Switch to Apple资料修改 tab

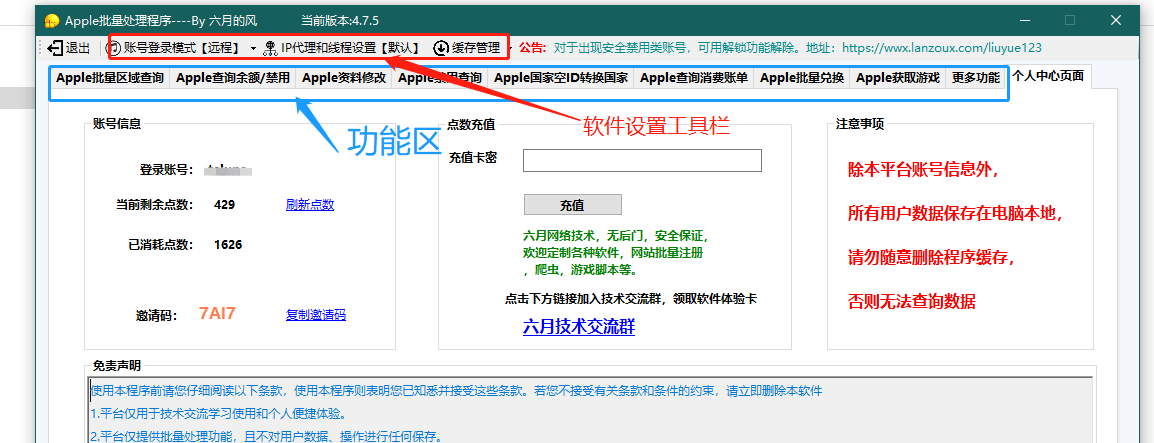click(x=344, y=78)
